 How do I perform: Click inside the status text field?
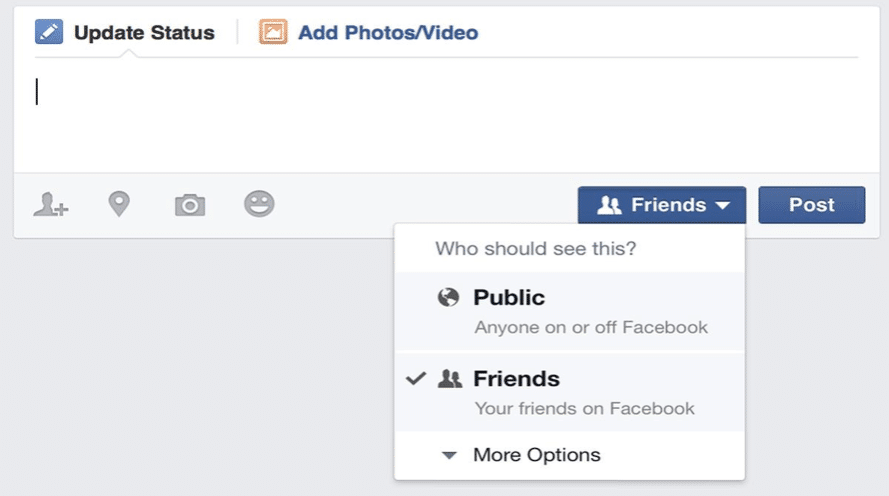tap(446, 115)
